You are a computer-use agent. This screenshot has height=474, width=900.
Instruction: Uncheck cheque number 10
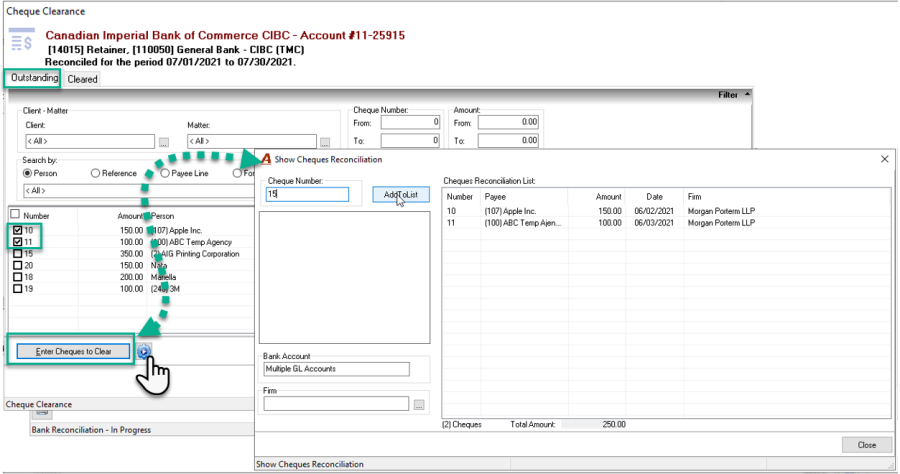18,230
